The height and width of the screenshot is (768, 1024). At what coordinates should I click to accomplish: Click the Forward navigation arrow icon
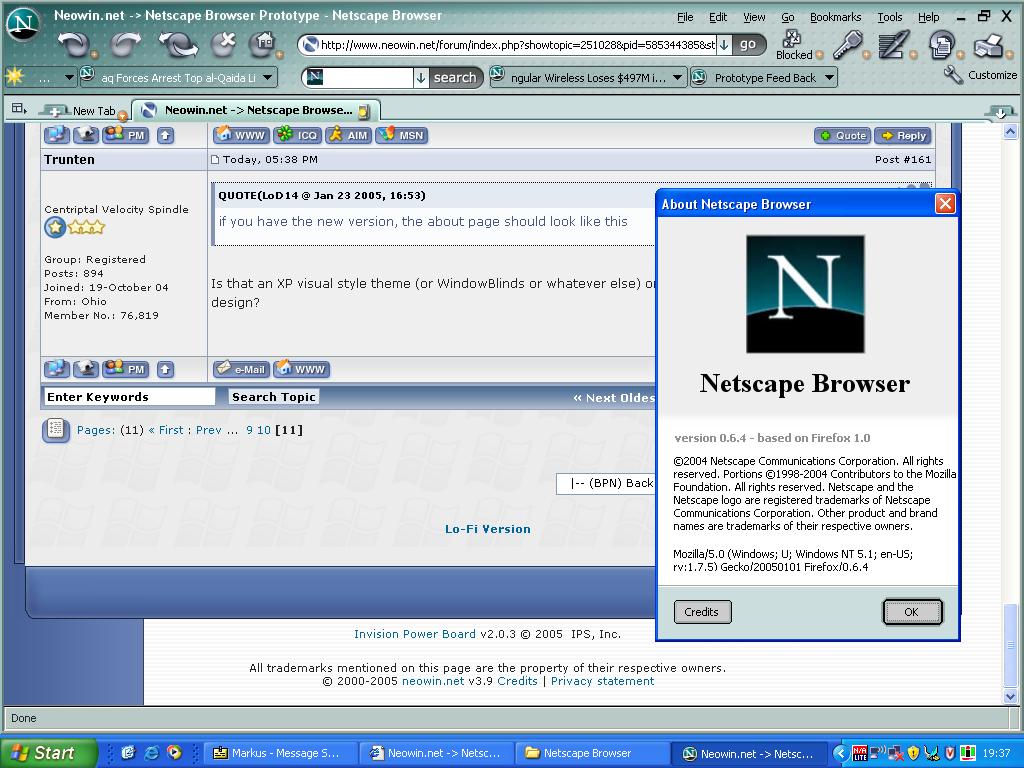click(126, 44)
